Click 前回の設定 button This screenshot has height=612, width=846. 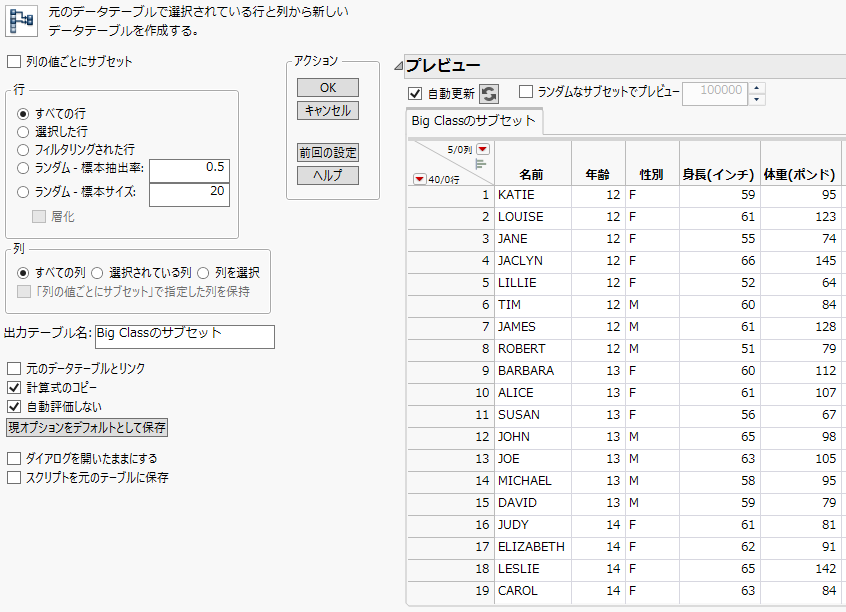(x=328, y=153)
